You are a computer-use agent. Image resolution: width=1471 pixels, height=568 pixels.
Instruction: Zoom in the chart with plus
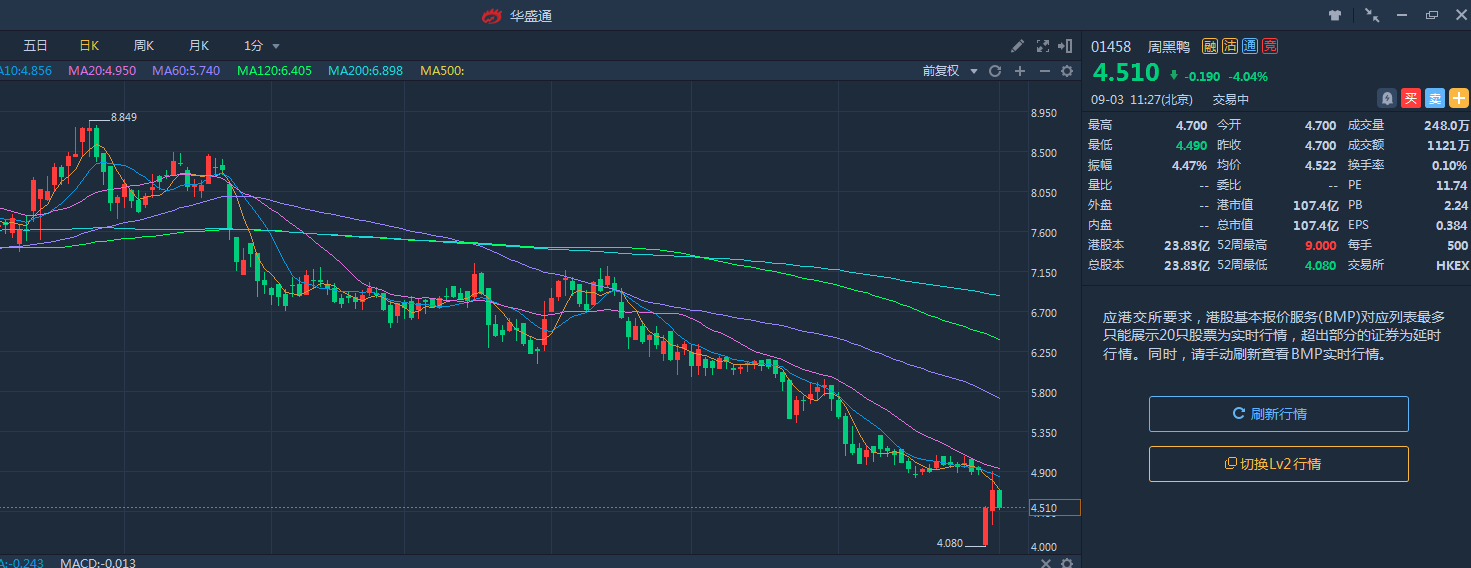(x=1020, y=71)
